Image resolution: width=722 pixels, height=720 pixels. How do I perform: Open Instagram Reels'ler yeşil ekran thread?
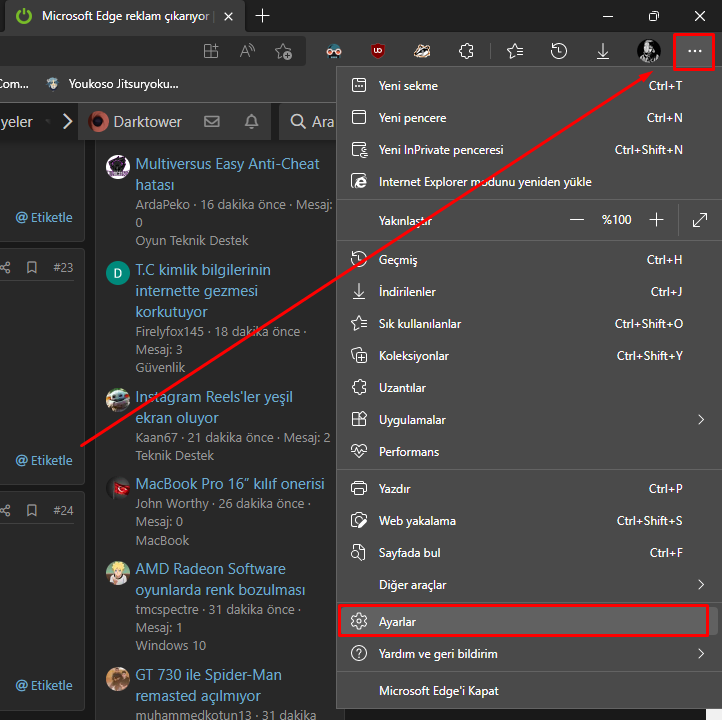214,407
